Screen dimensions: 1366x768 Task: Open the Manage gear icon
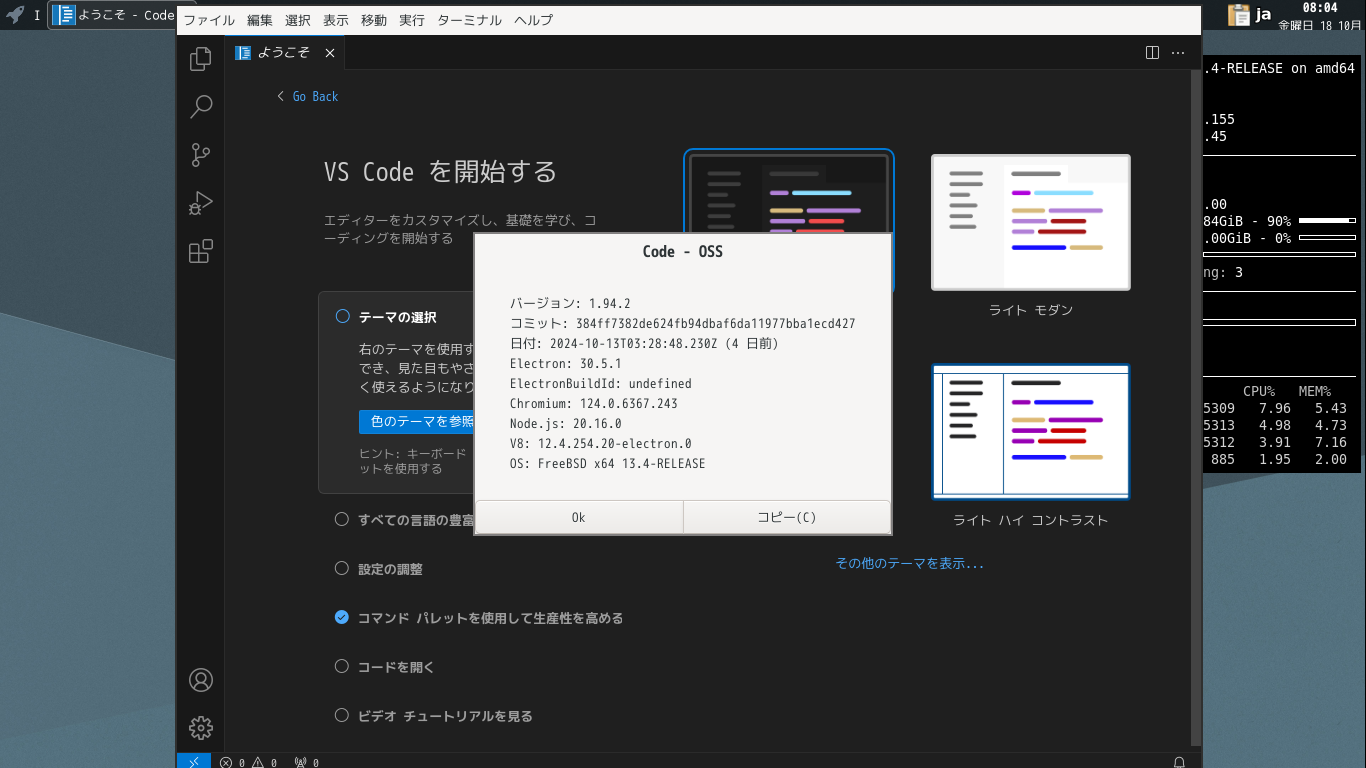tap(201, 728)
